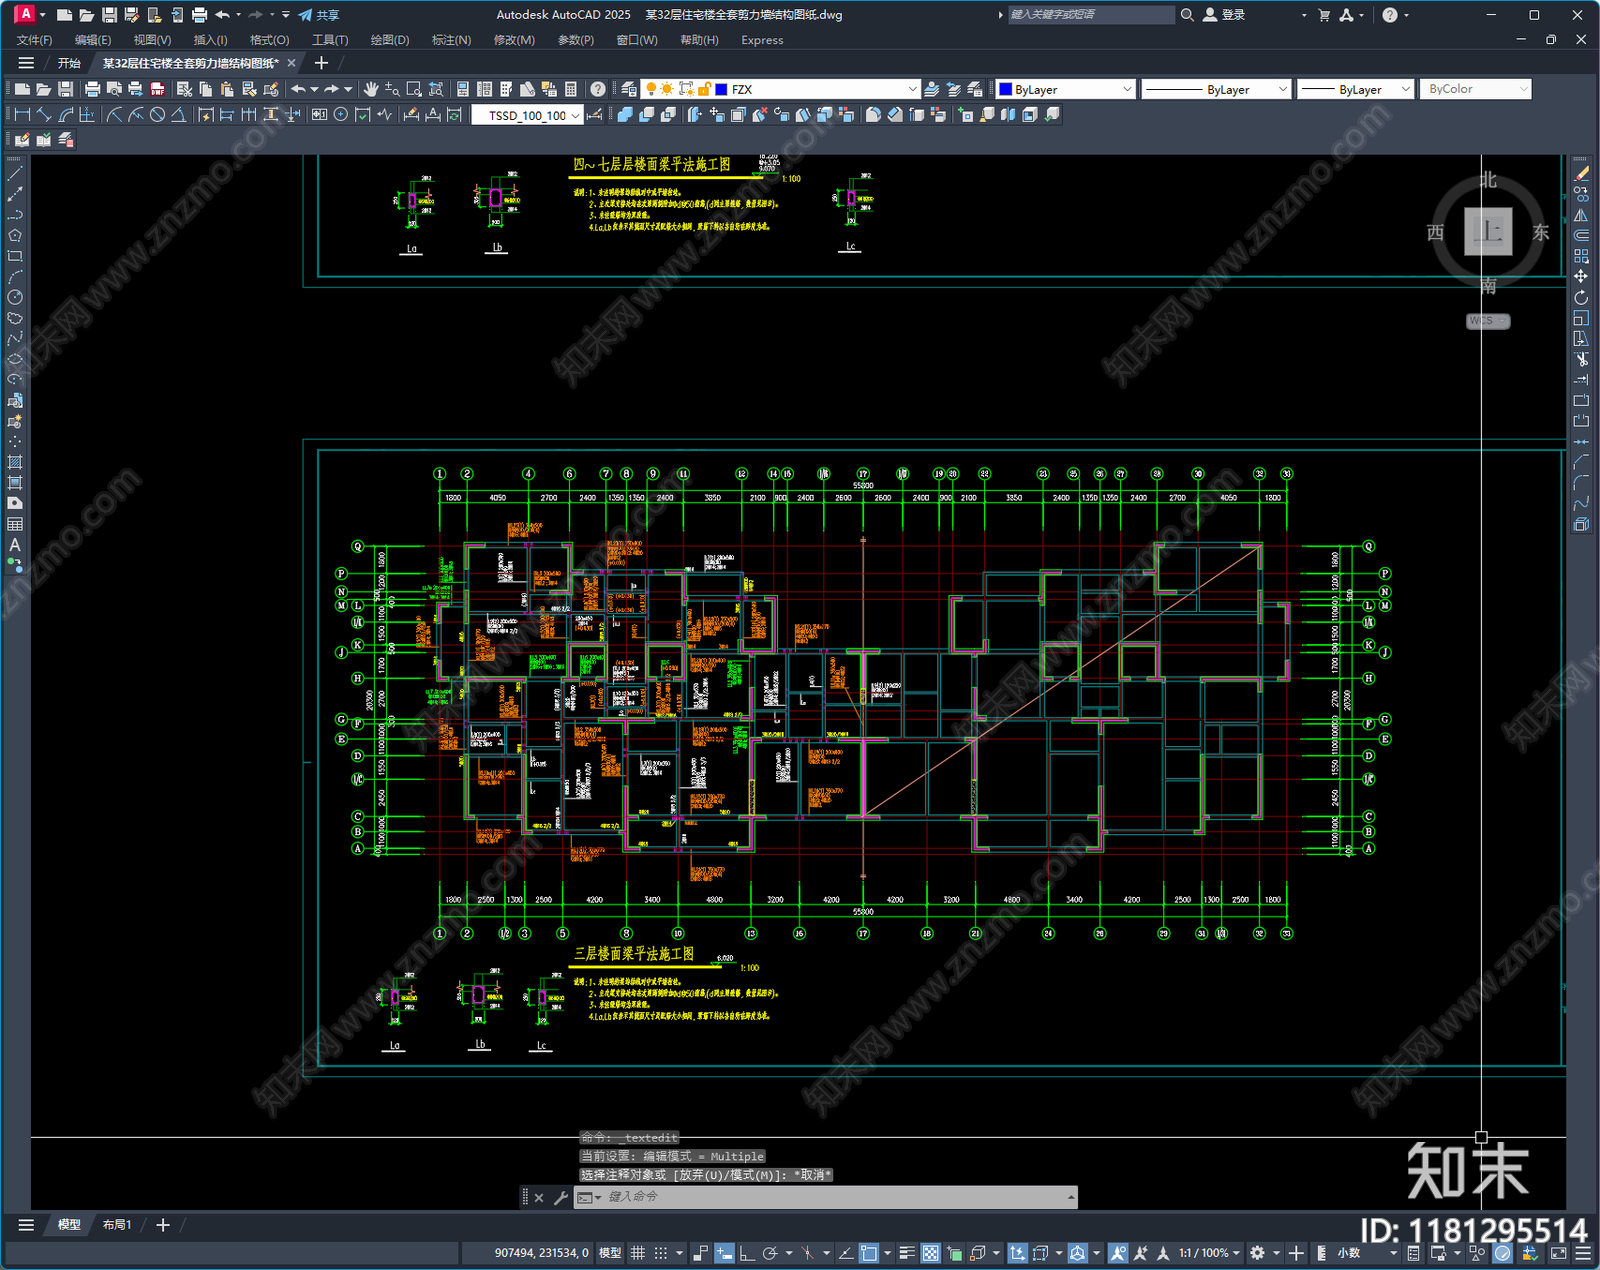Select the Mirror tool in Modify toolbar

point(1581,215)
